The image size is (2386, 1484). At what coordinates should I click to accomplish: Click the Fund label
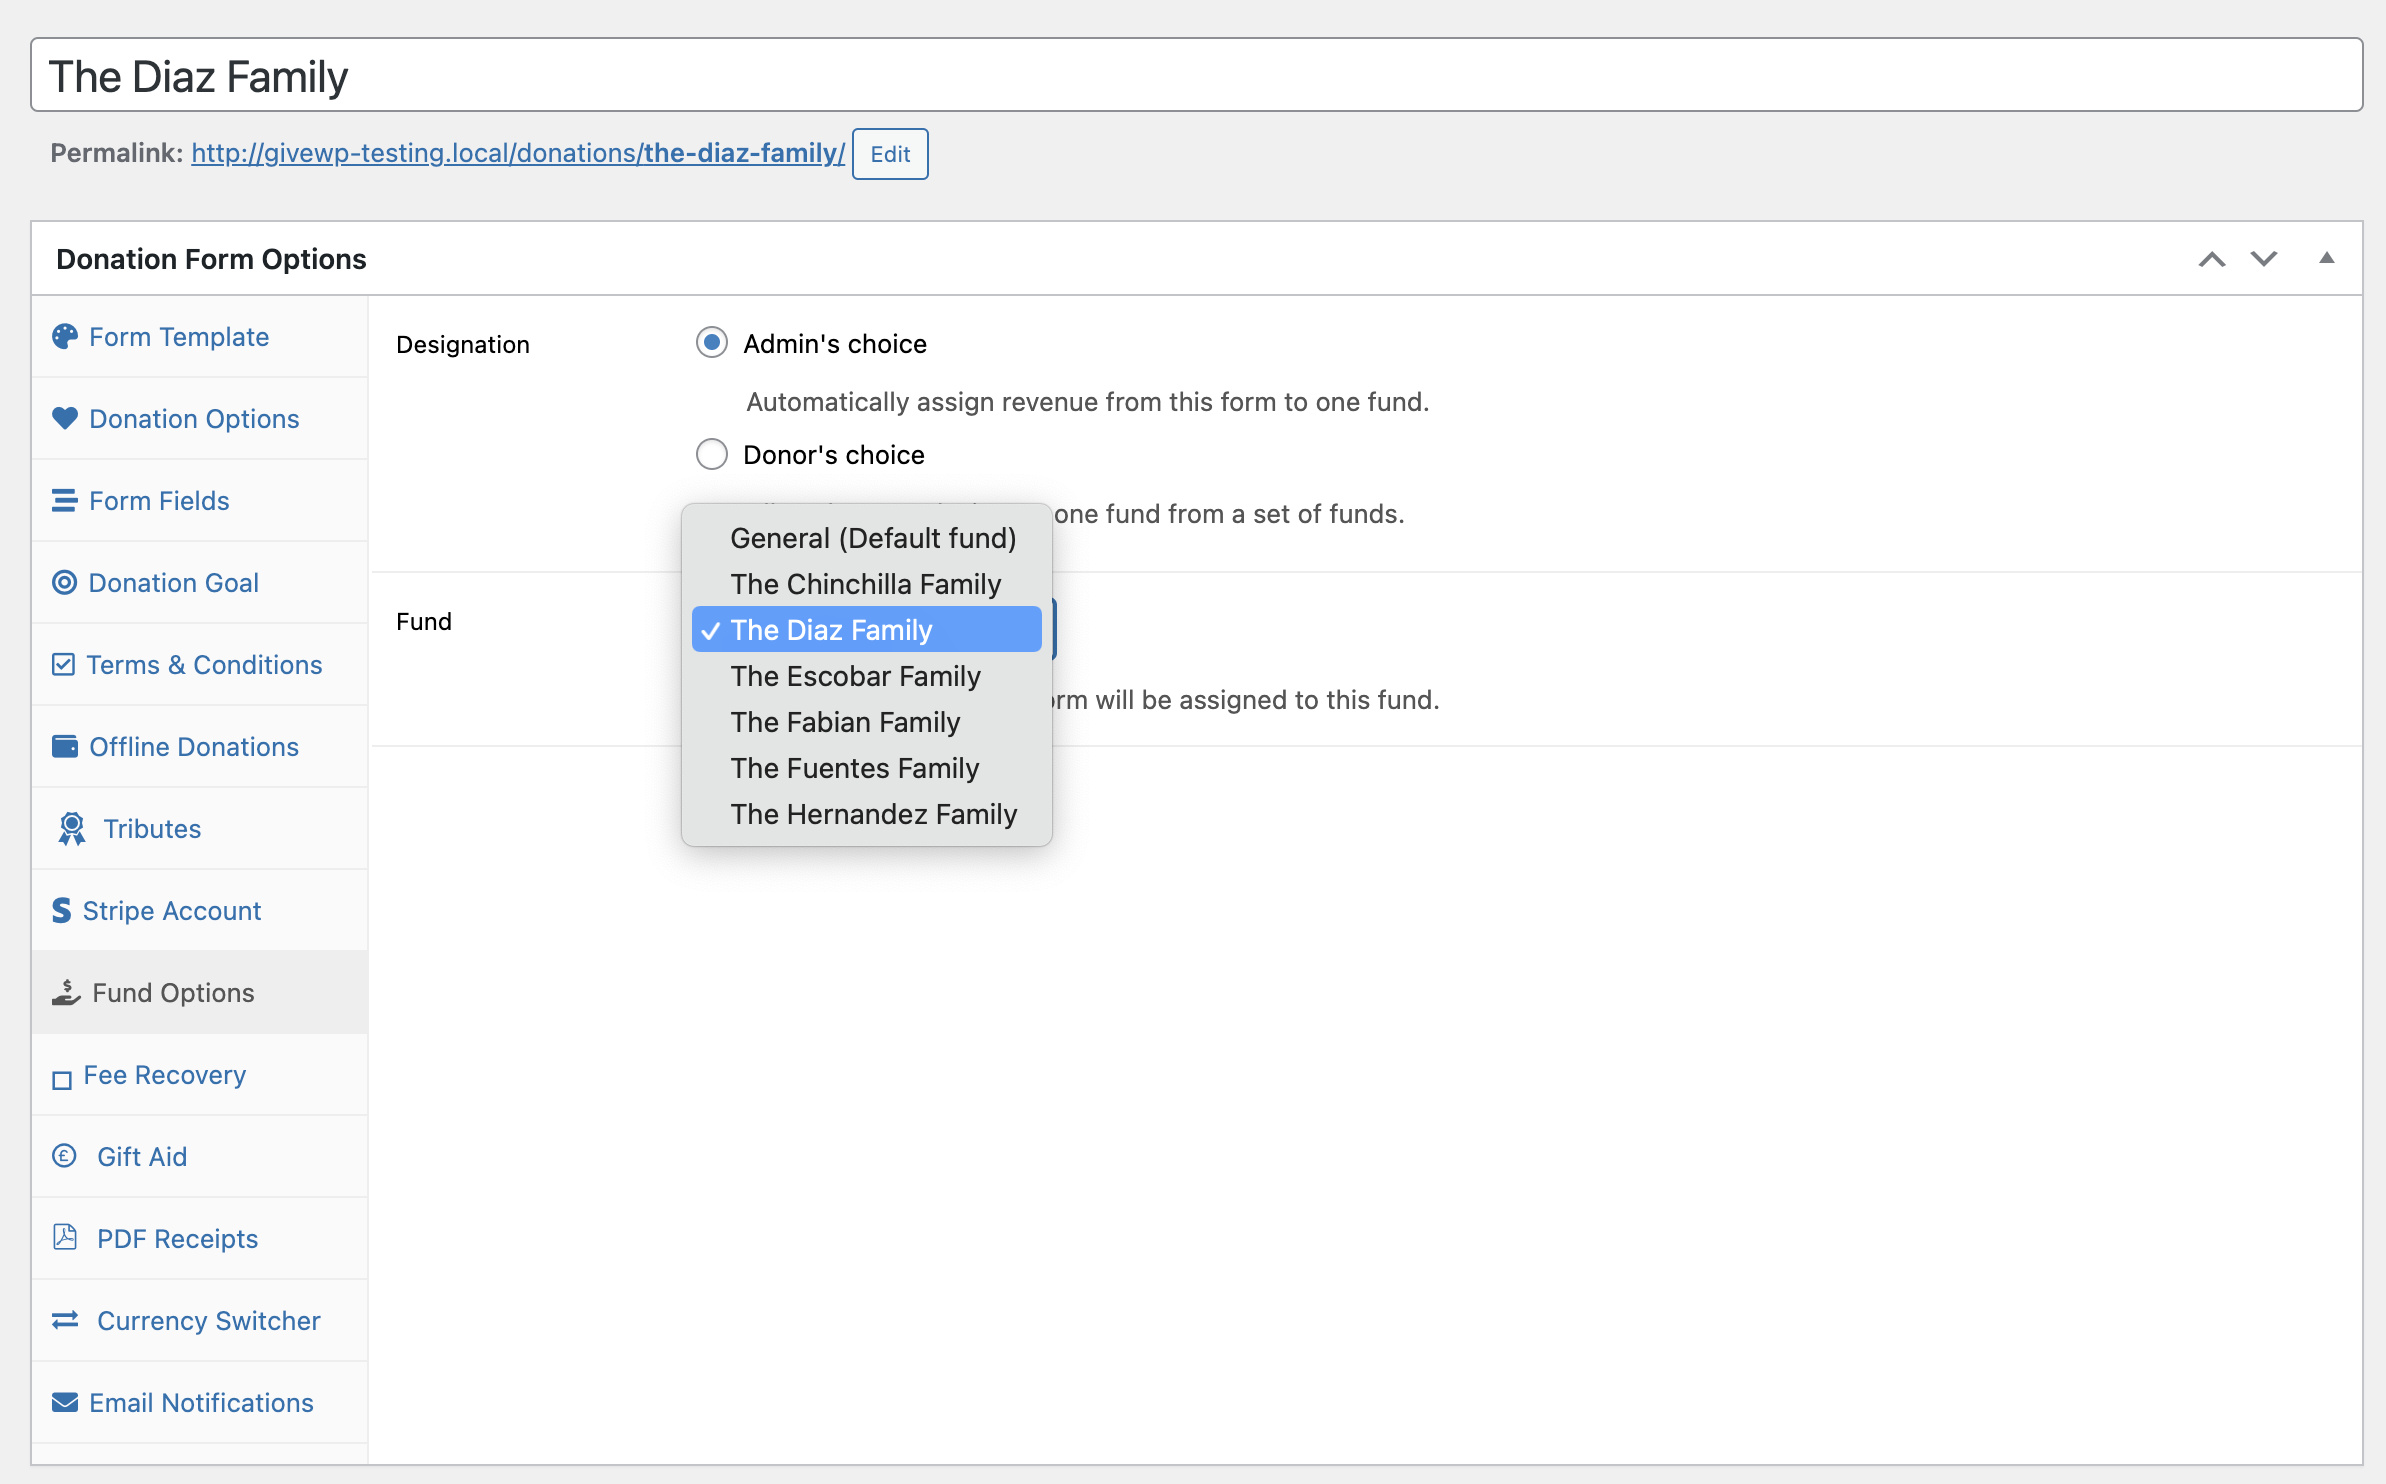[x=424, y=622]
